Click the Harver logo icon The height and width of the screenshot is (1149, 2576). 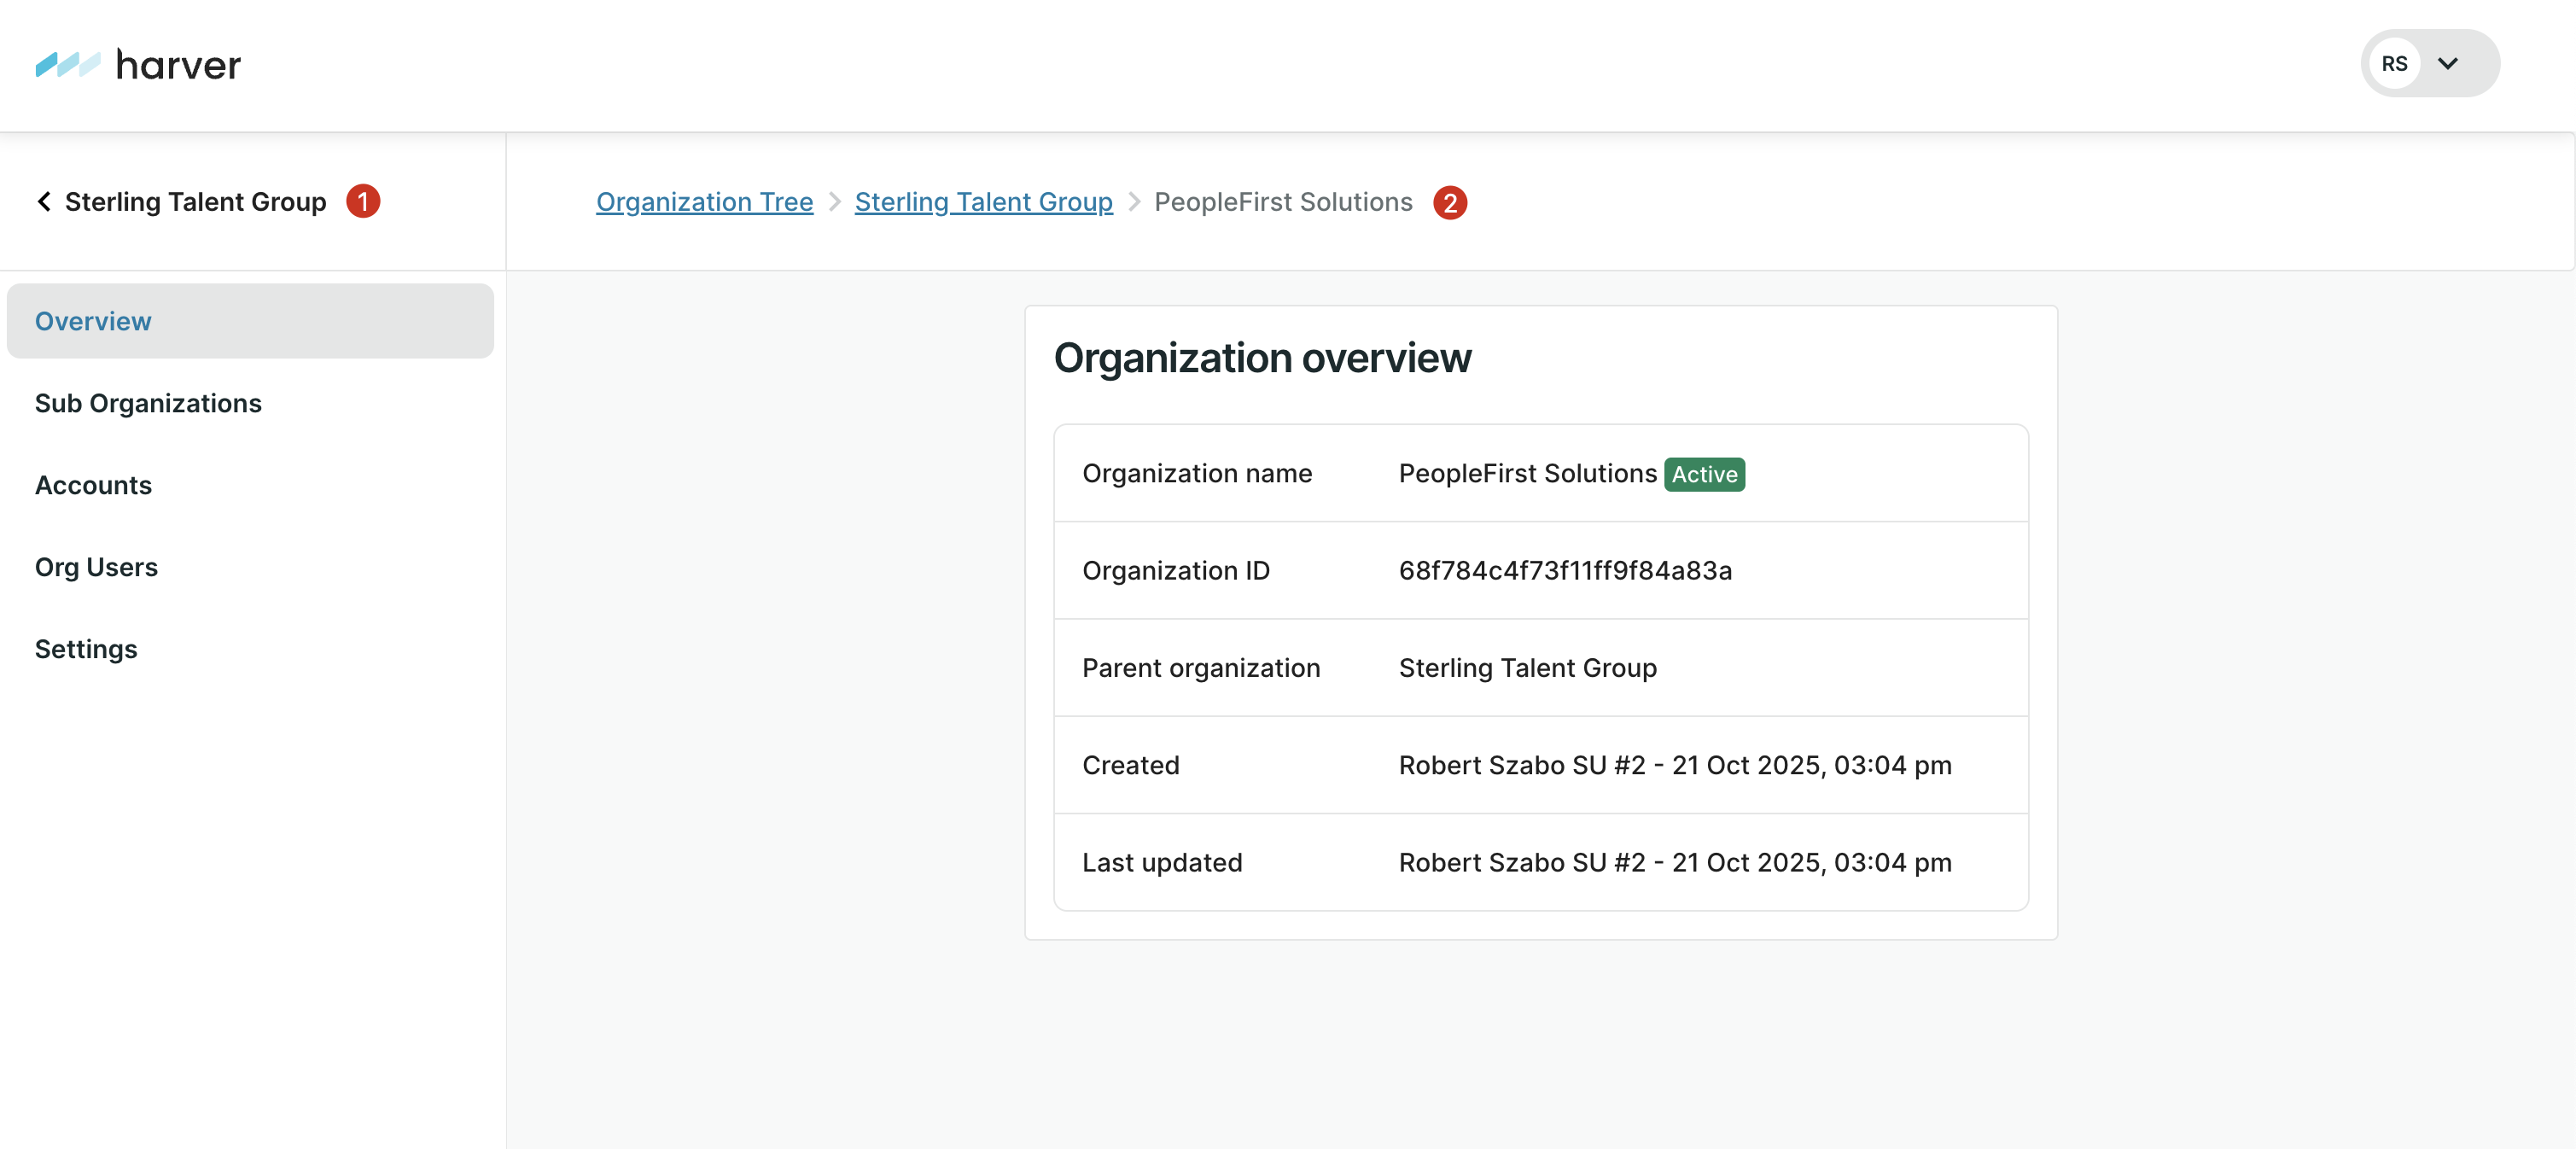click(67, 65)
